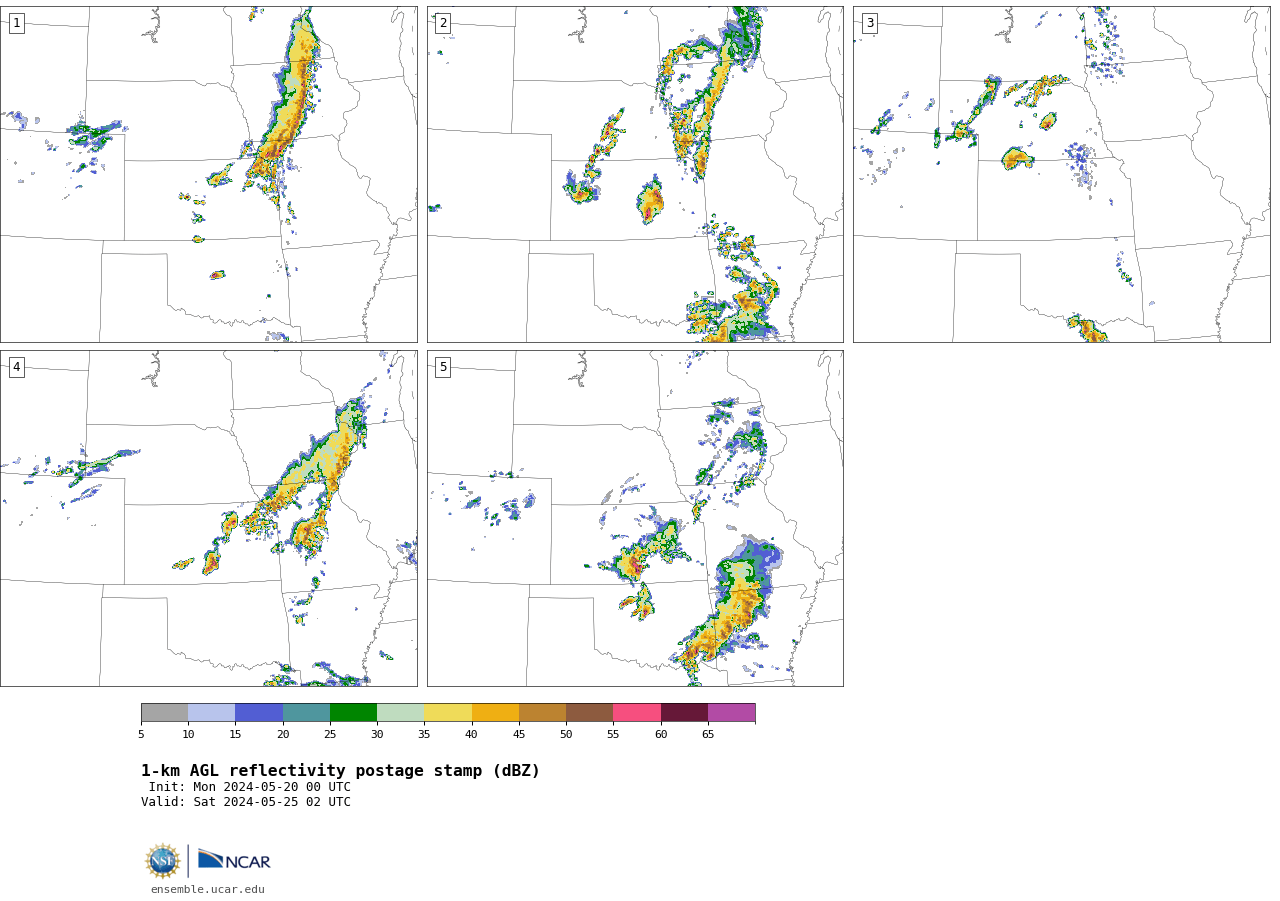The width and height of the screenshot is (1280, 901).
Task: Click the yellow 35-40 dBZ swatch
Action: click(448, 713)
